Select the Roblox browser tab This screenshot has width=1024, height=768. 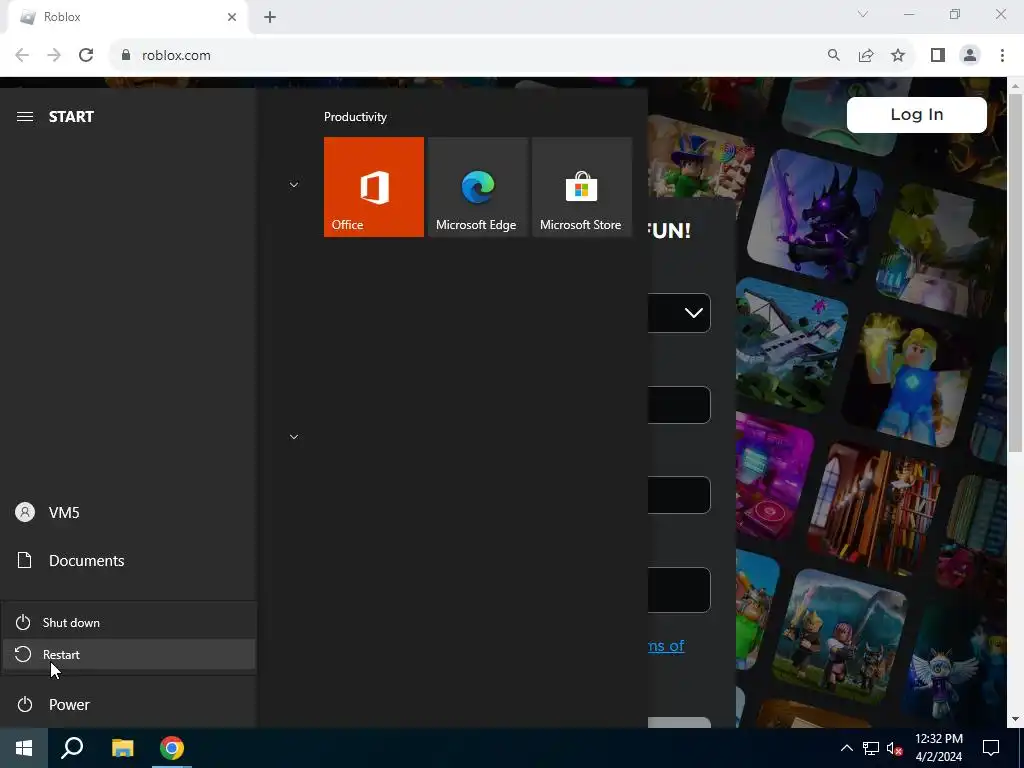coord(128,17)
